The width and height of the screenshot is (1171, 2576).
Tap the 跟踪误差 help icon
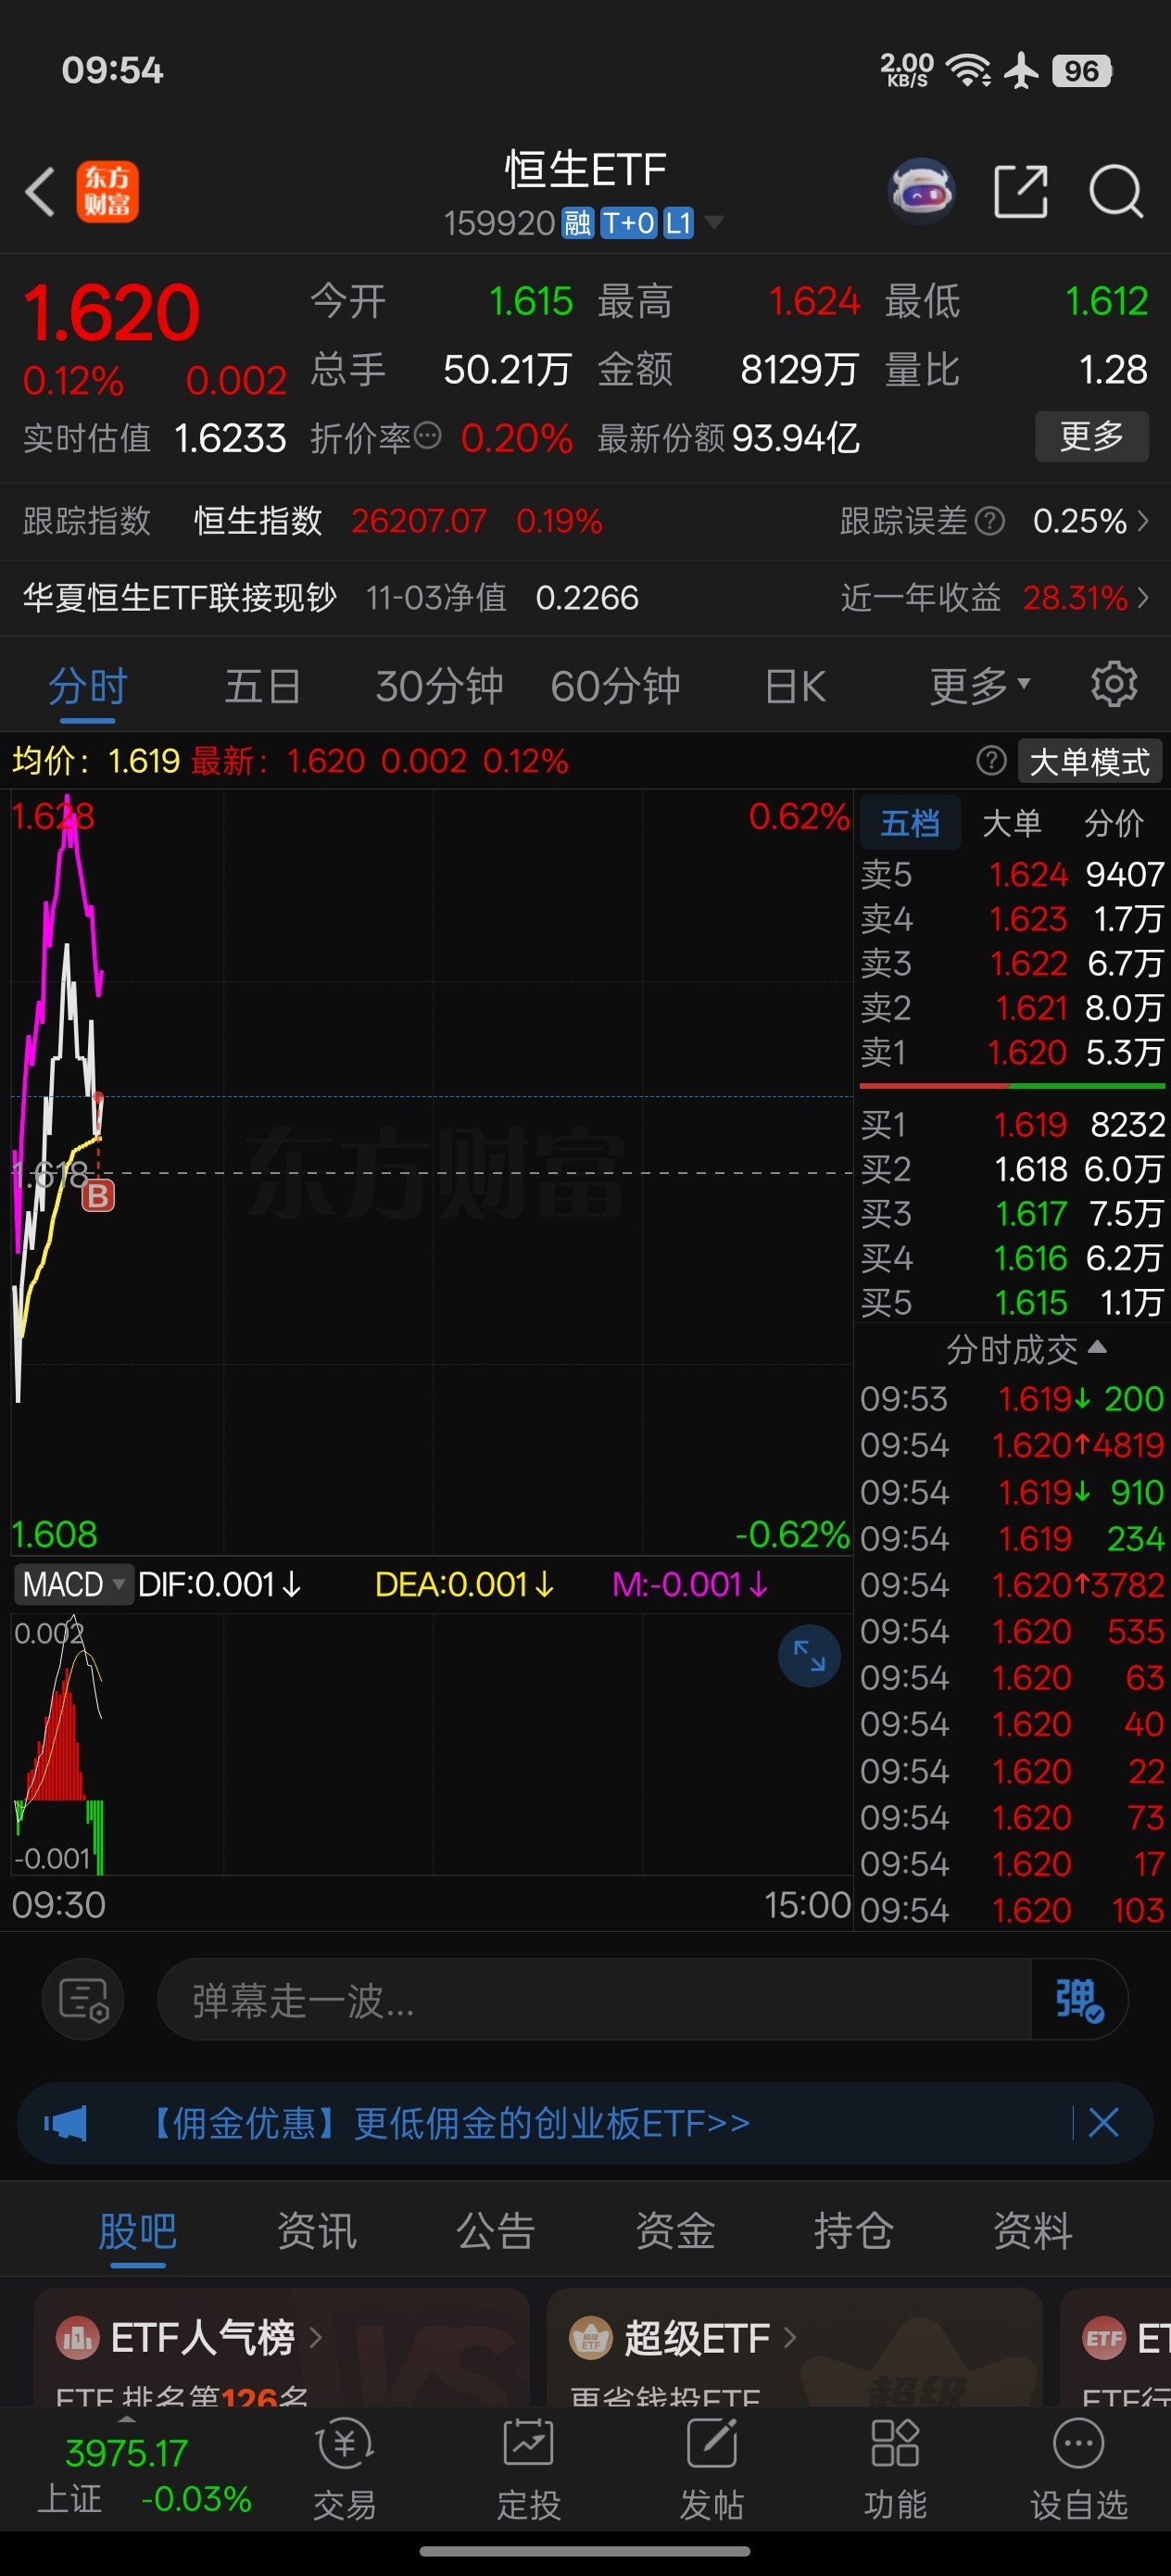[x=989, y=521]
